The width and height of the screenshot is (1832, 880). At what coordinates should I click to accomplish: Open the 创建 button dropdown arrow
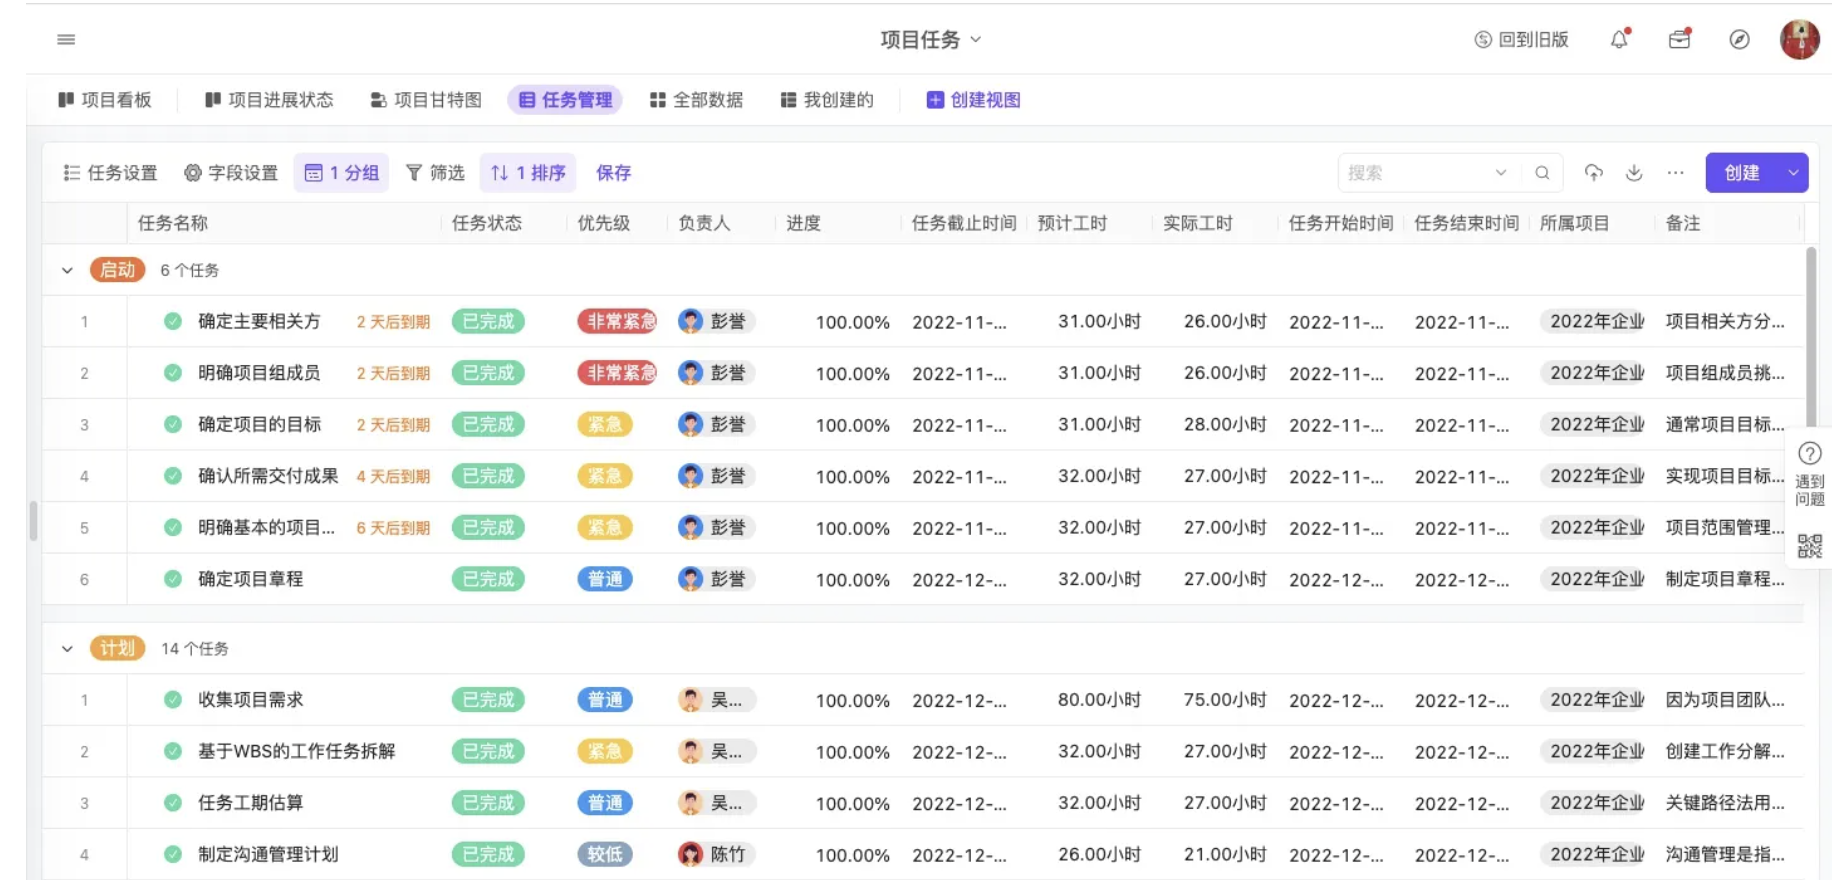[1794, 173]
